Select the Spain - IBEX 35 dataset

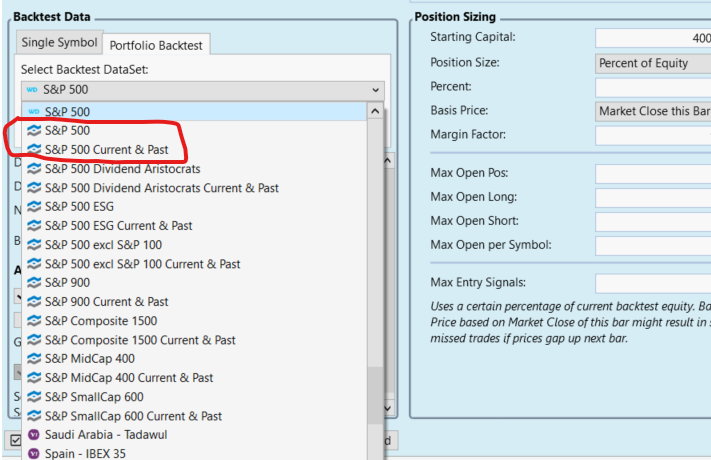(194, 454)
